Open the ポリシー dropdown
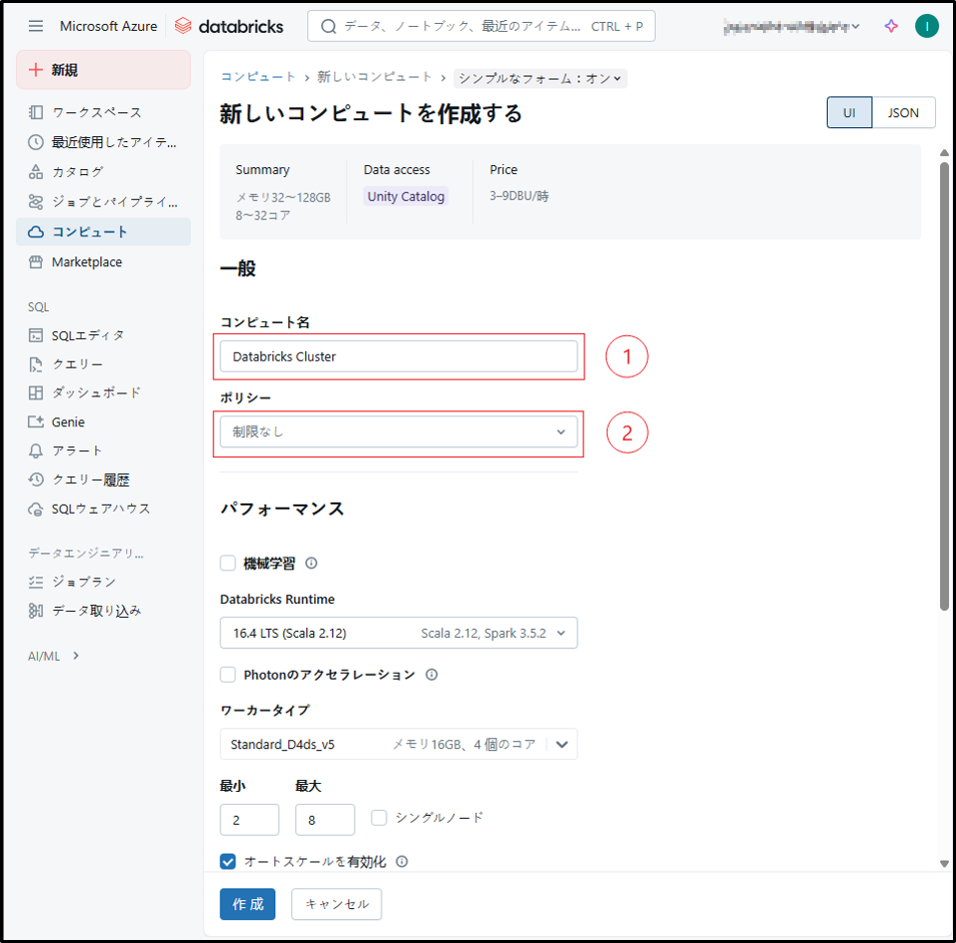Screen dimensions: 956x943 [x=398, y=432]
